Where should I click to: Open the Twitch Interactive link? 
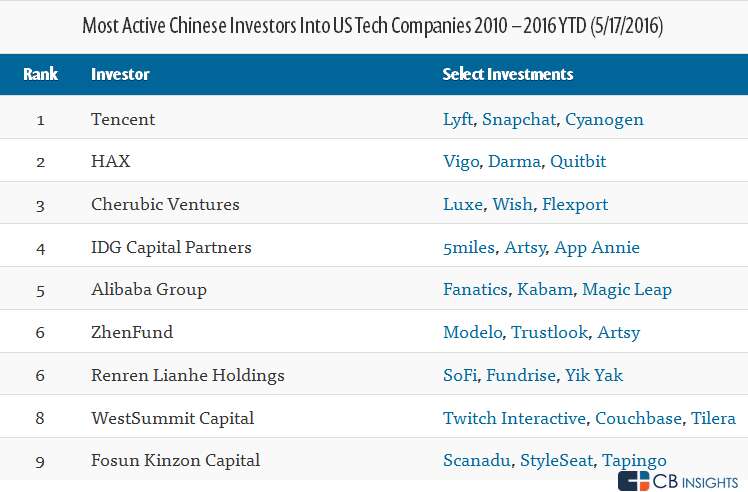[x=514, y=418]
